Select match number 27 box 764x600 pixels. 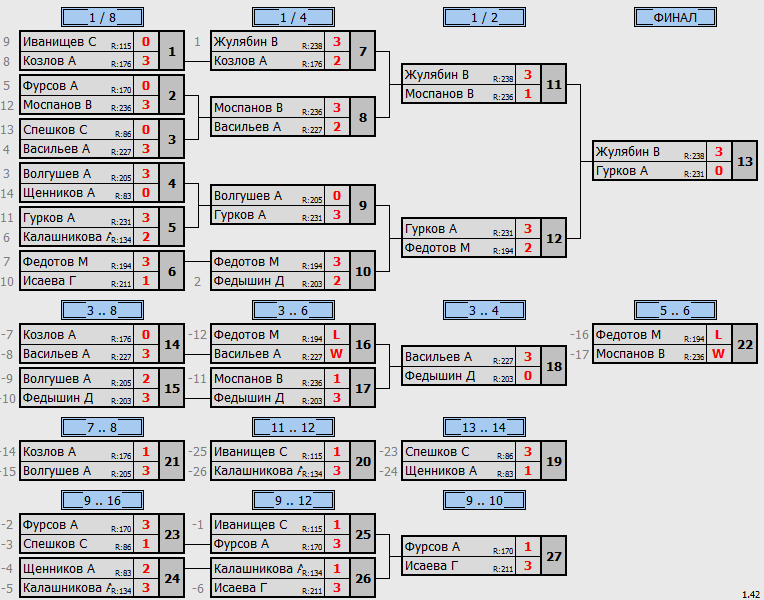pos(554,557)
